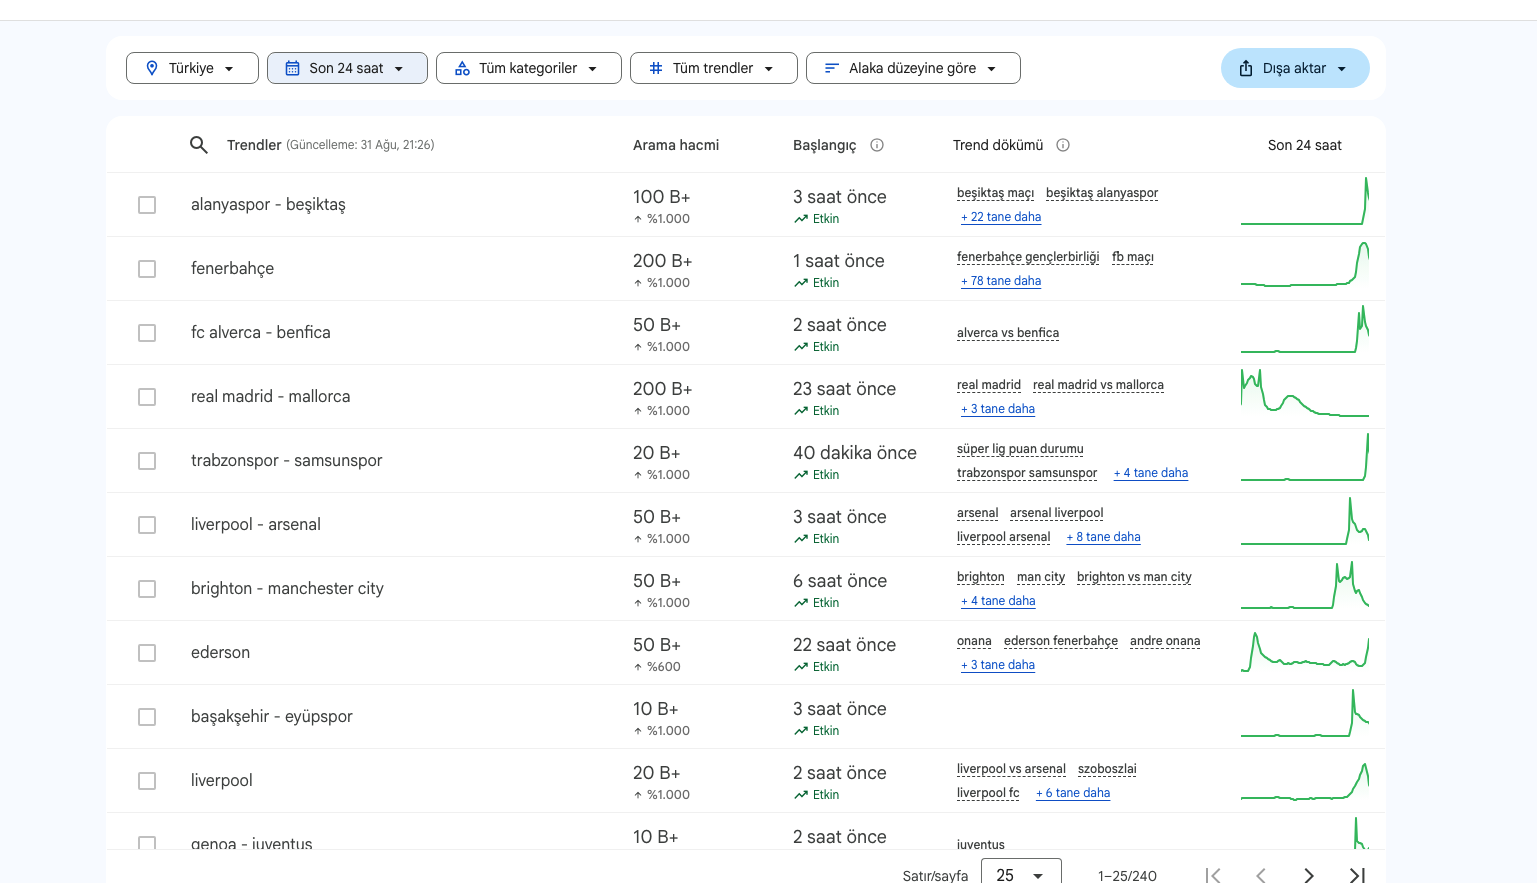Image resolution: width=1537 pixels, height=883 pixels.
Task: Click the hashtag icon on Tüm trendler filter
Action: point(656,68)
